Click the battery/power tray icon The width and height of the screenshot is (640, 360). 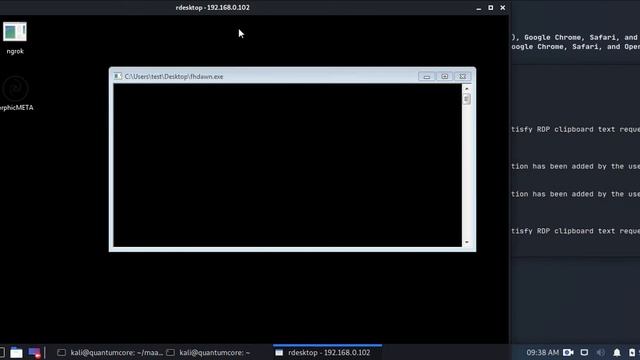pos(632,352)
